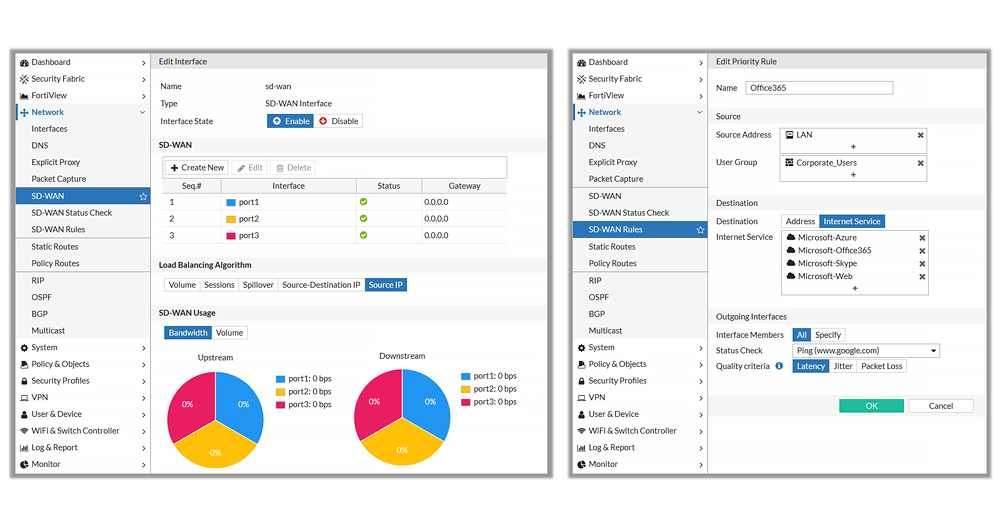Click yellow port2 color swatch in table

point(231,219)
